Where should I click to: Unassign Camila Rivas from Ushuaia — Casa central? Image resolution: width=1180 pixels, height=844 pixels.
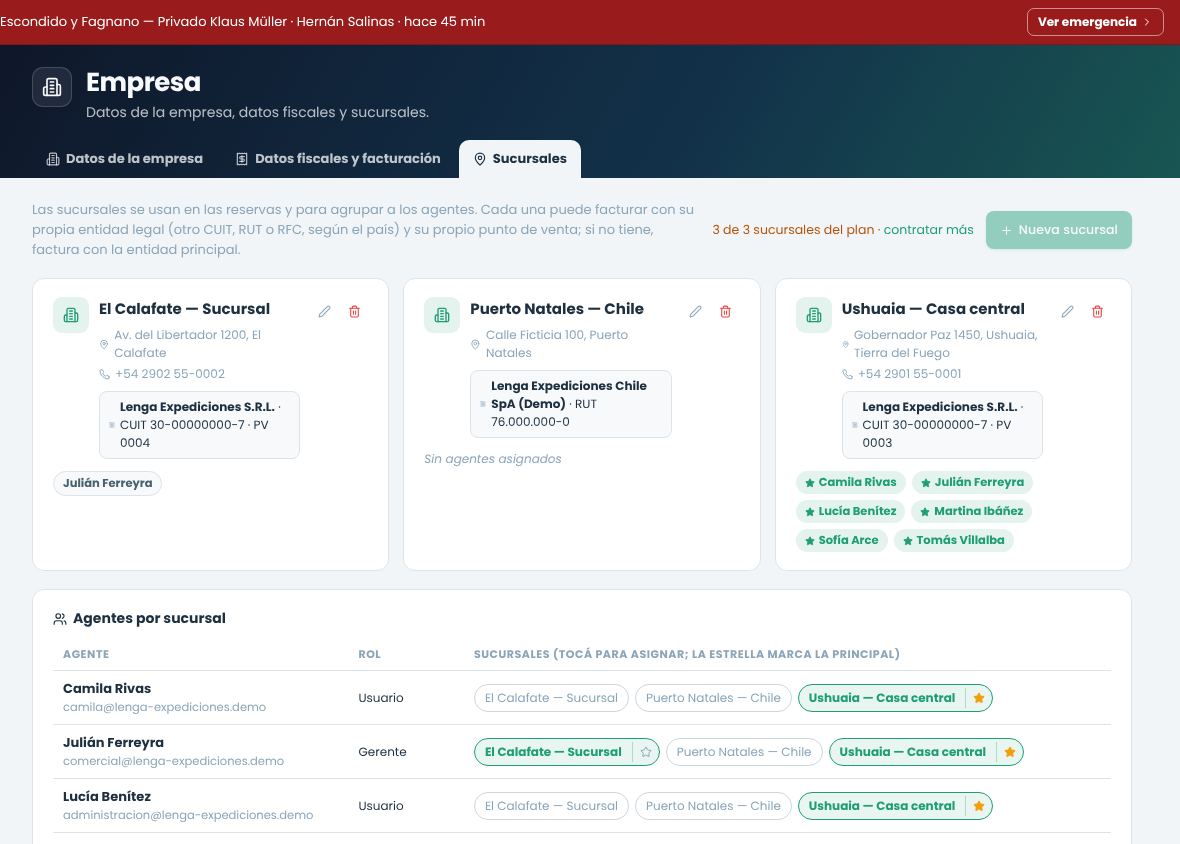(882, 698)
